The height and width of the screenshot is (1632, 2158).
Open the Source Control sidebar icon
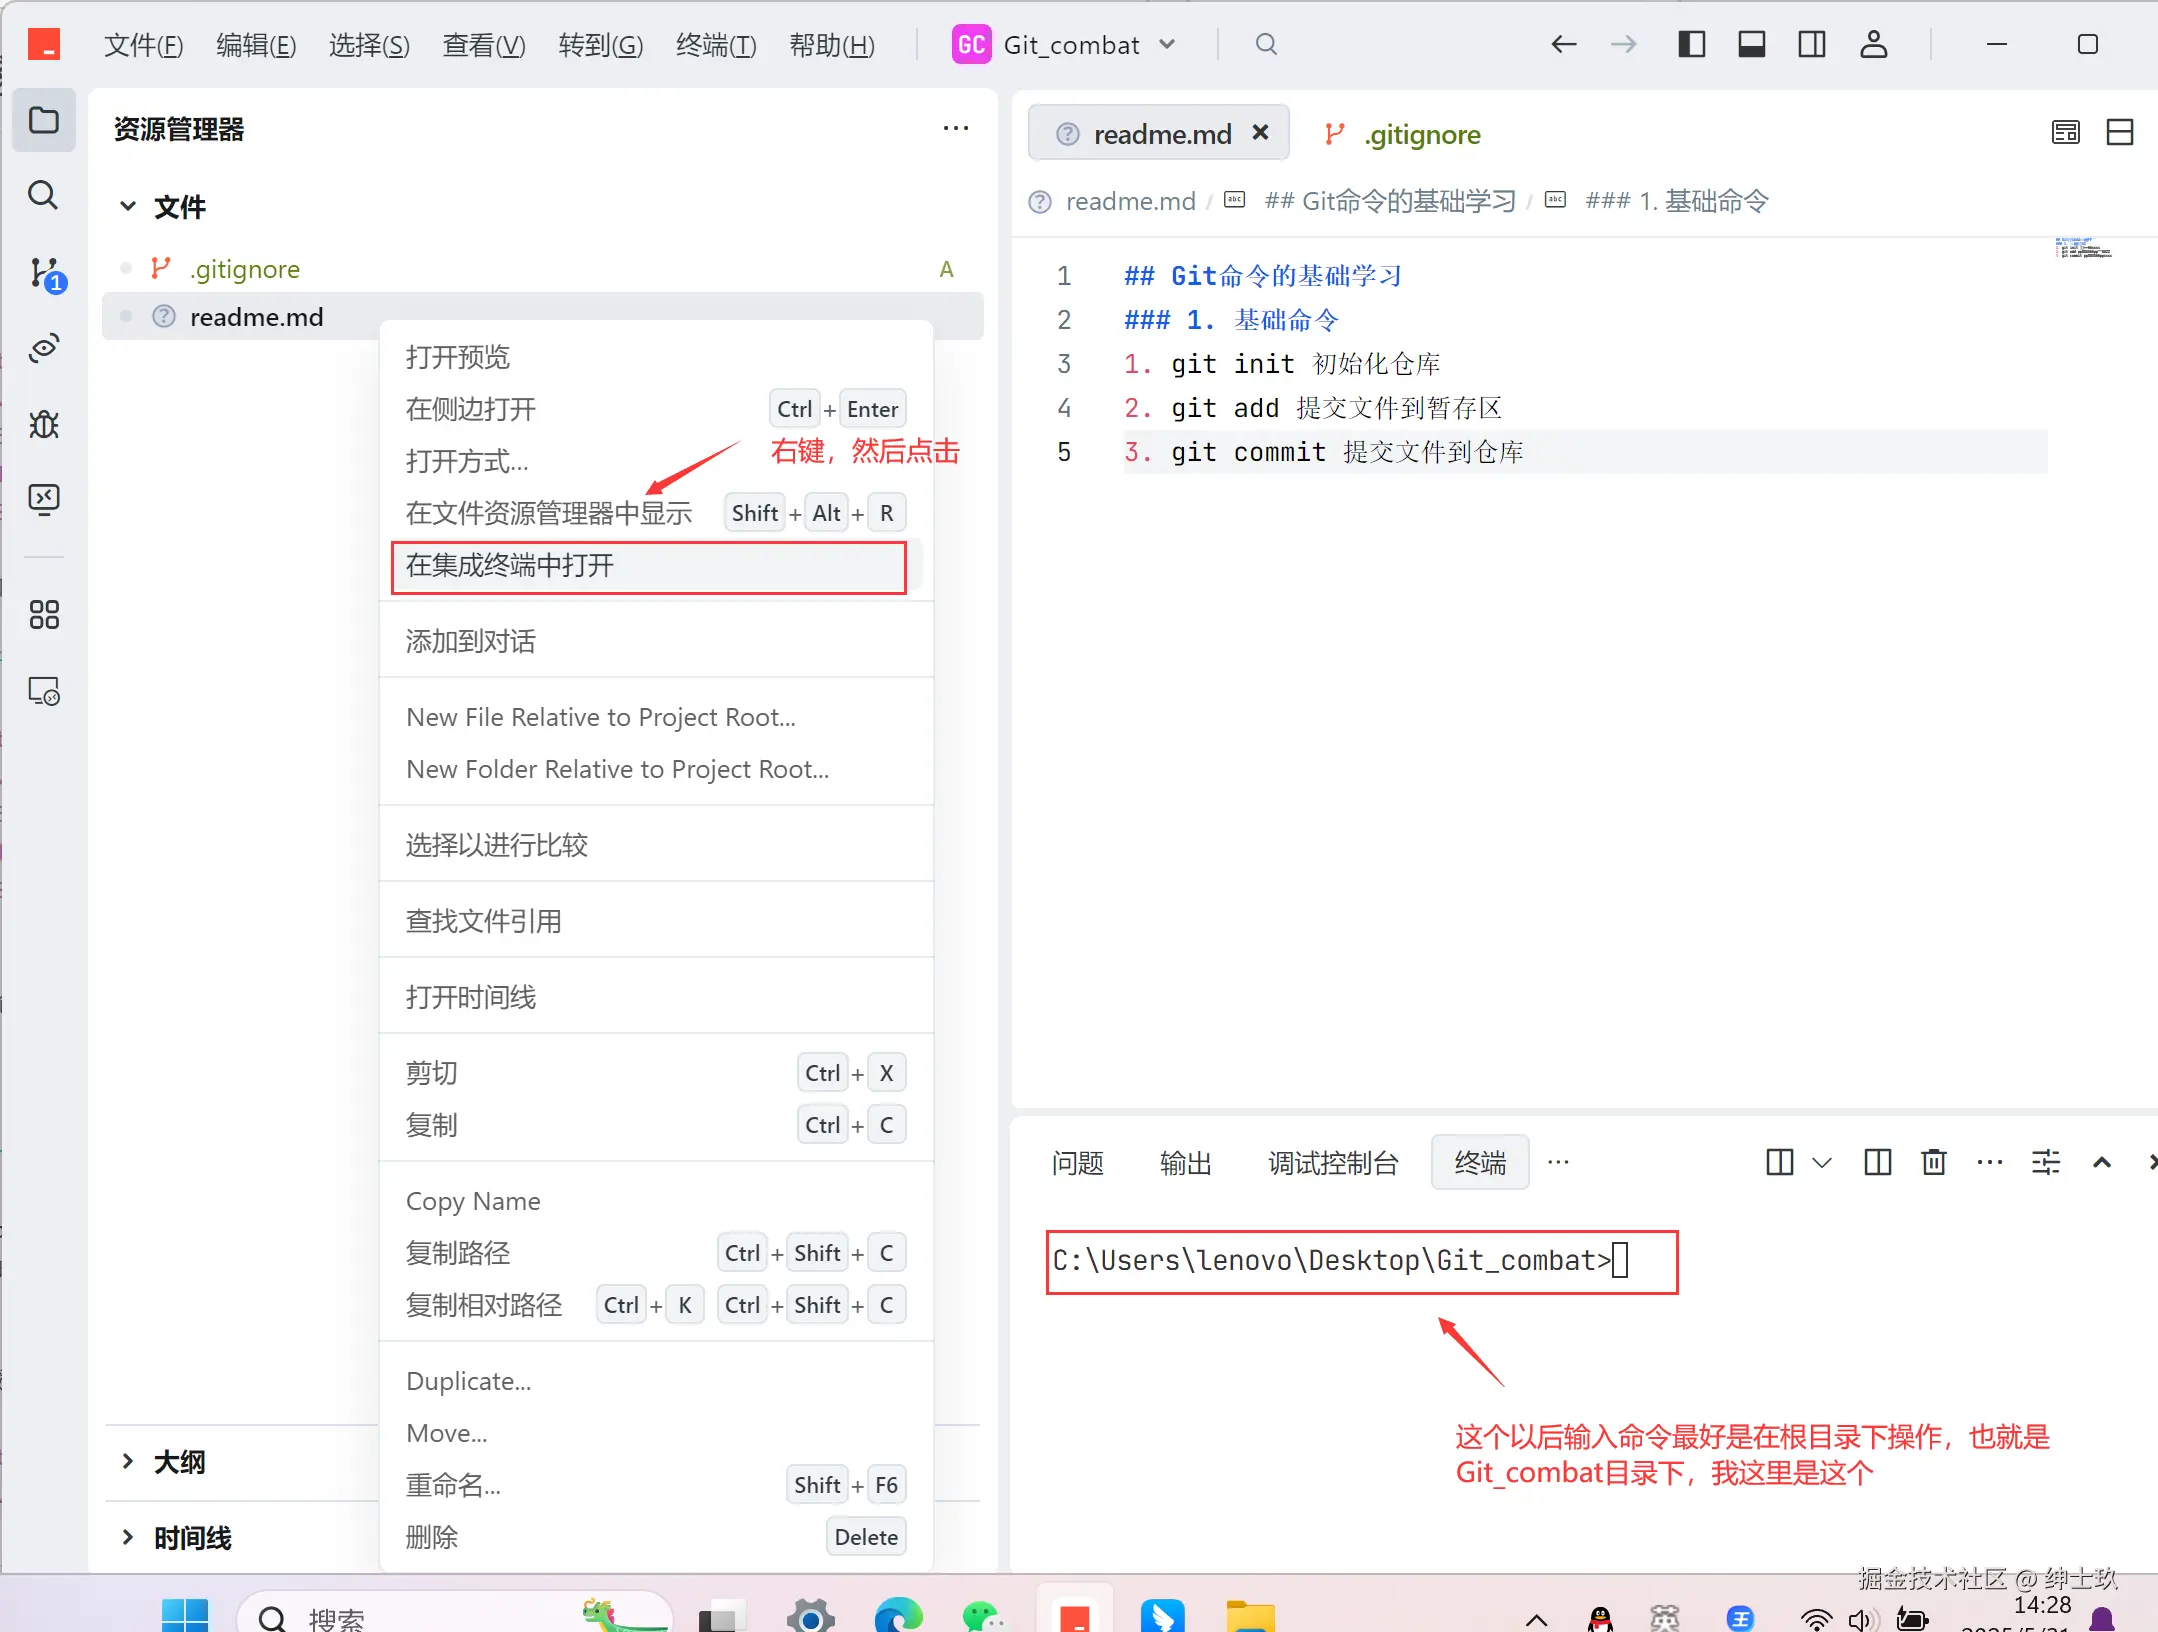tap(44, 272)
